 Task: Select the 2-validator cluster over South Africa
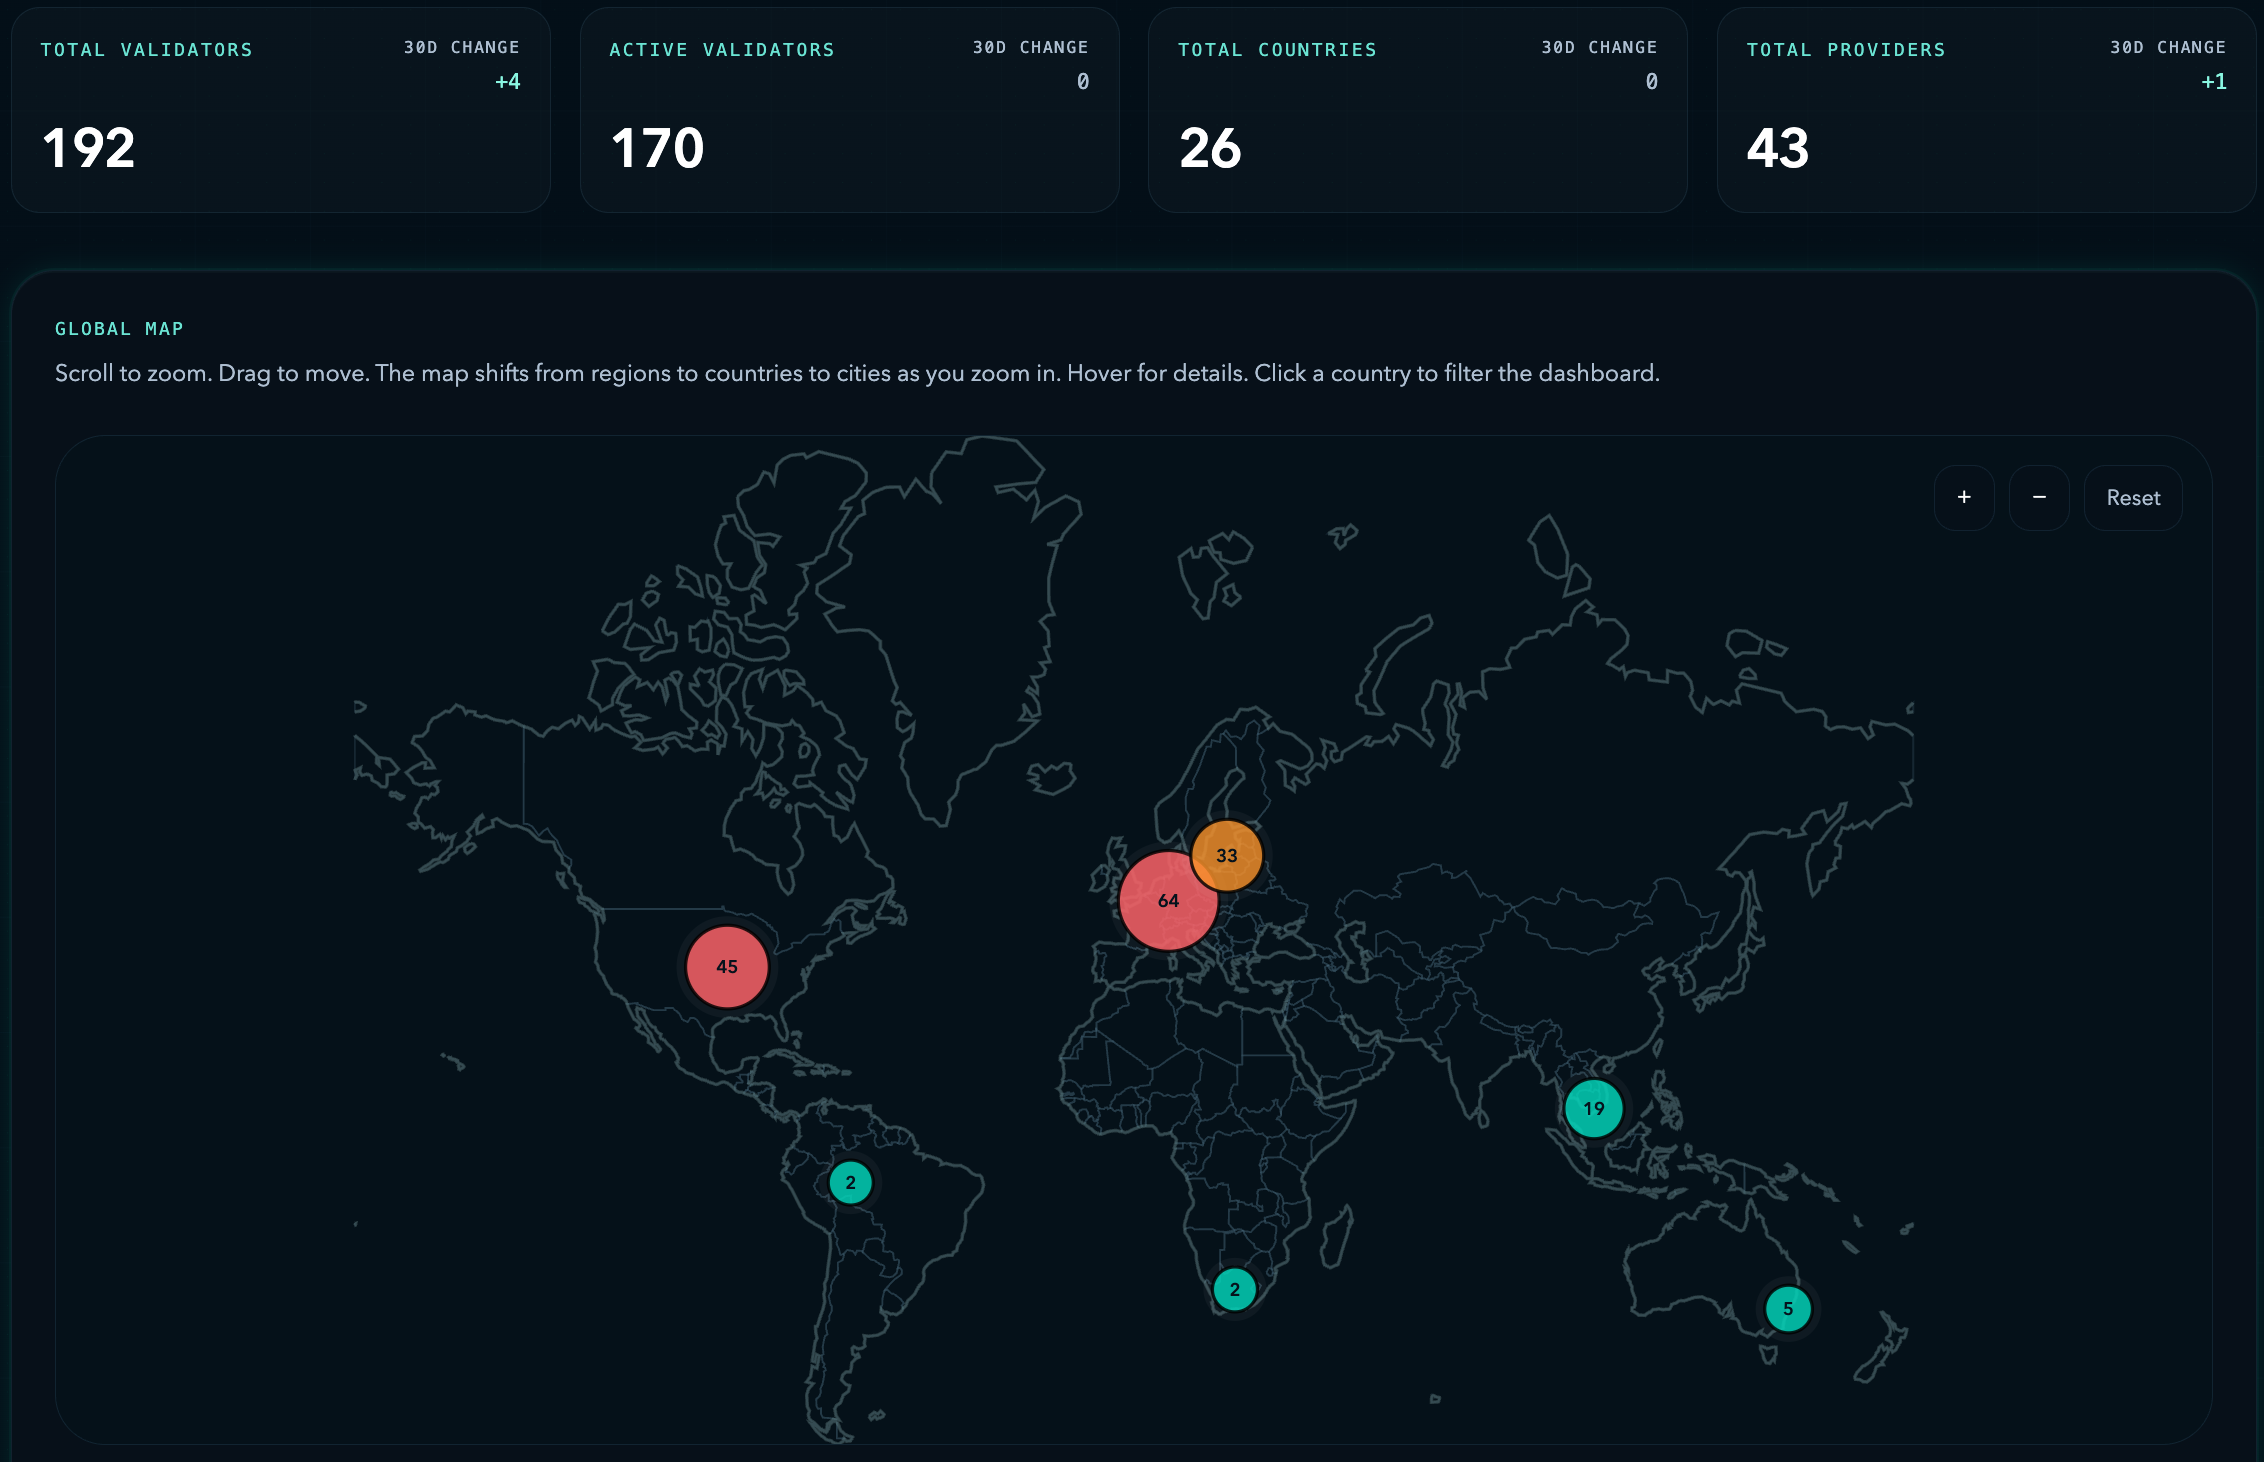coord(1235,1289)
